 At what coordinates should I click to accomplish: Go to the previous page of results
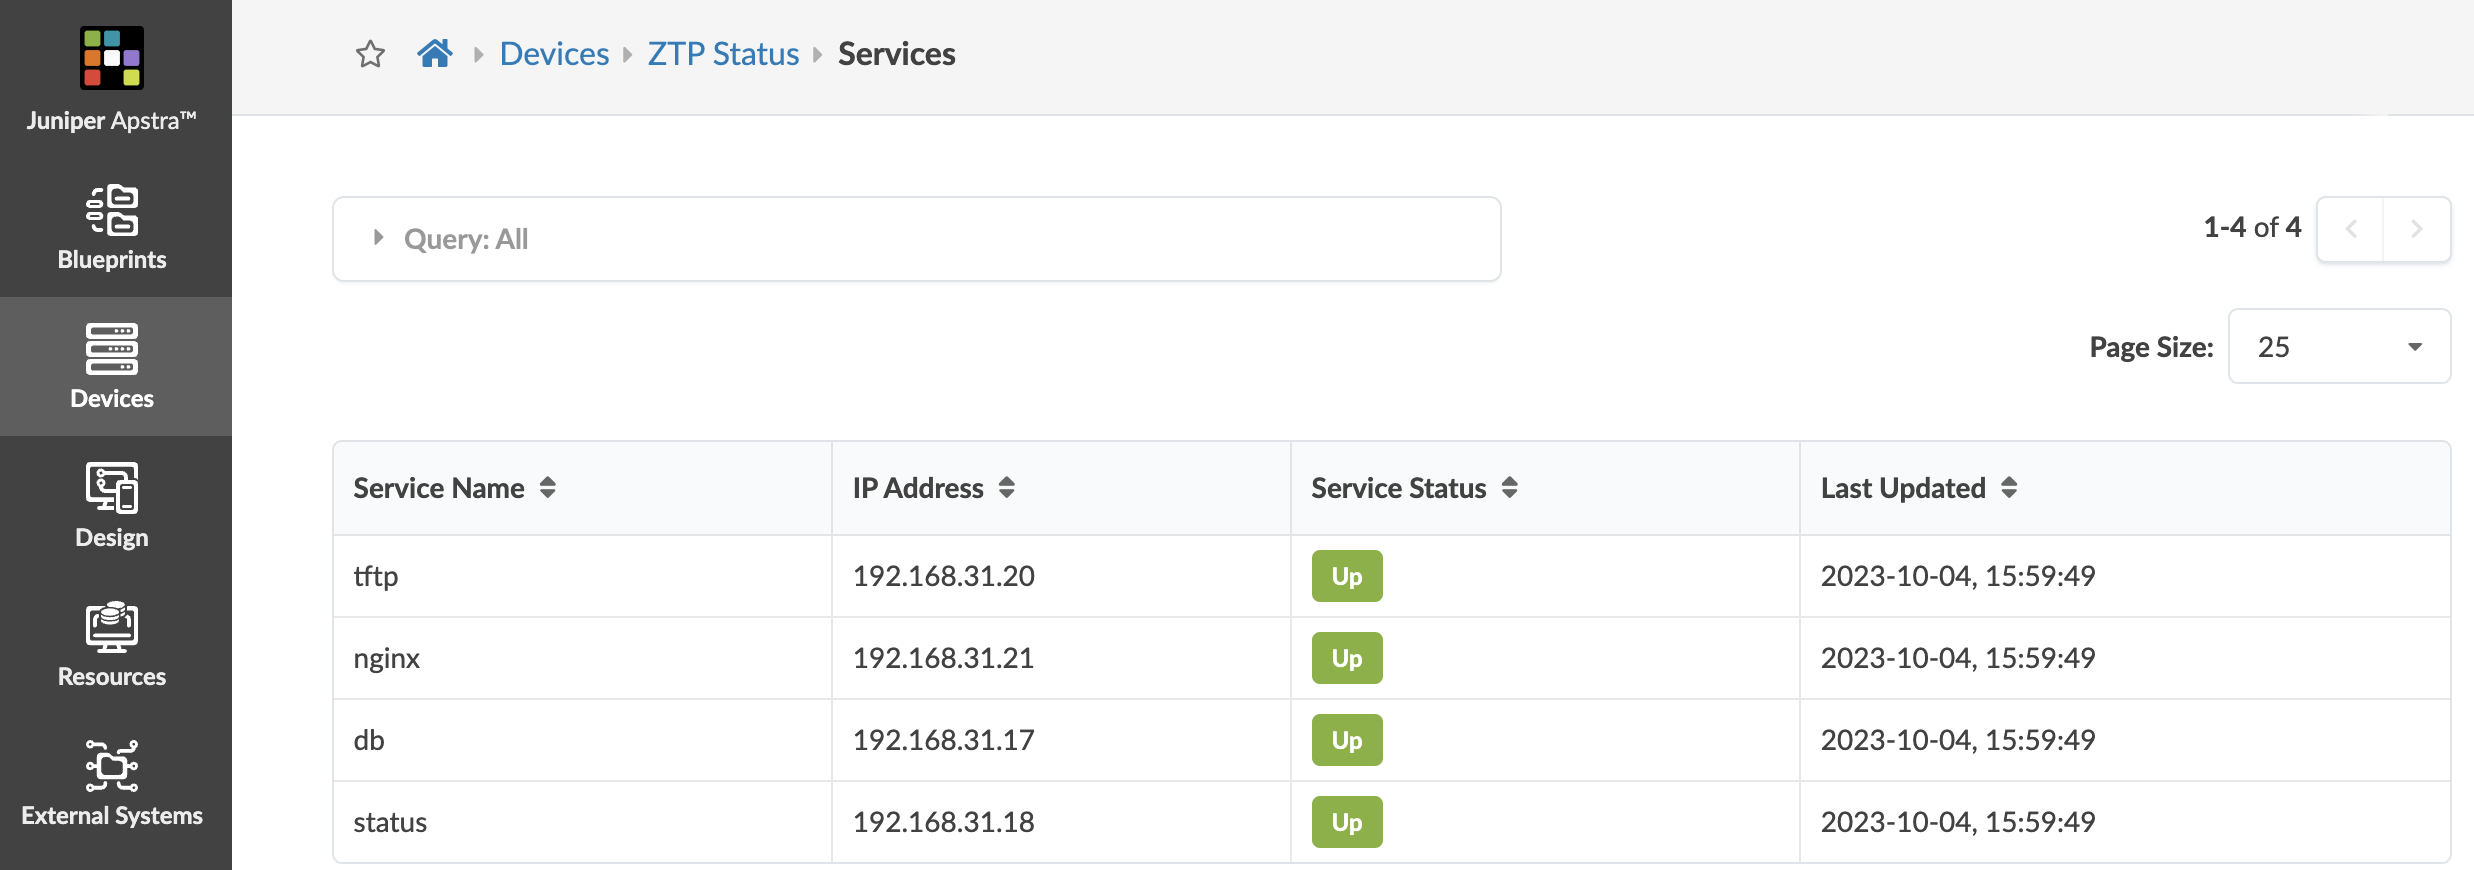click(2351, 229)
